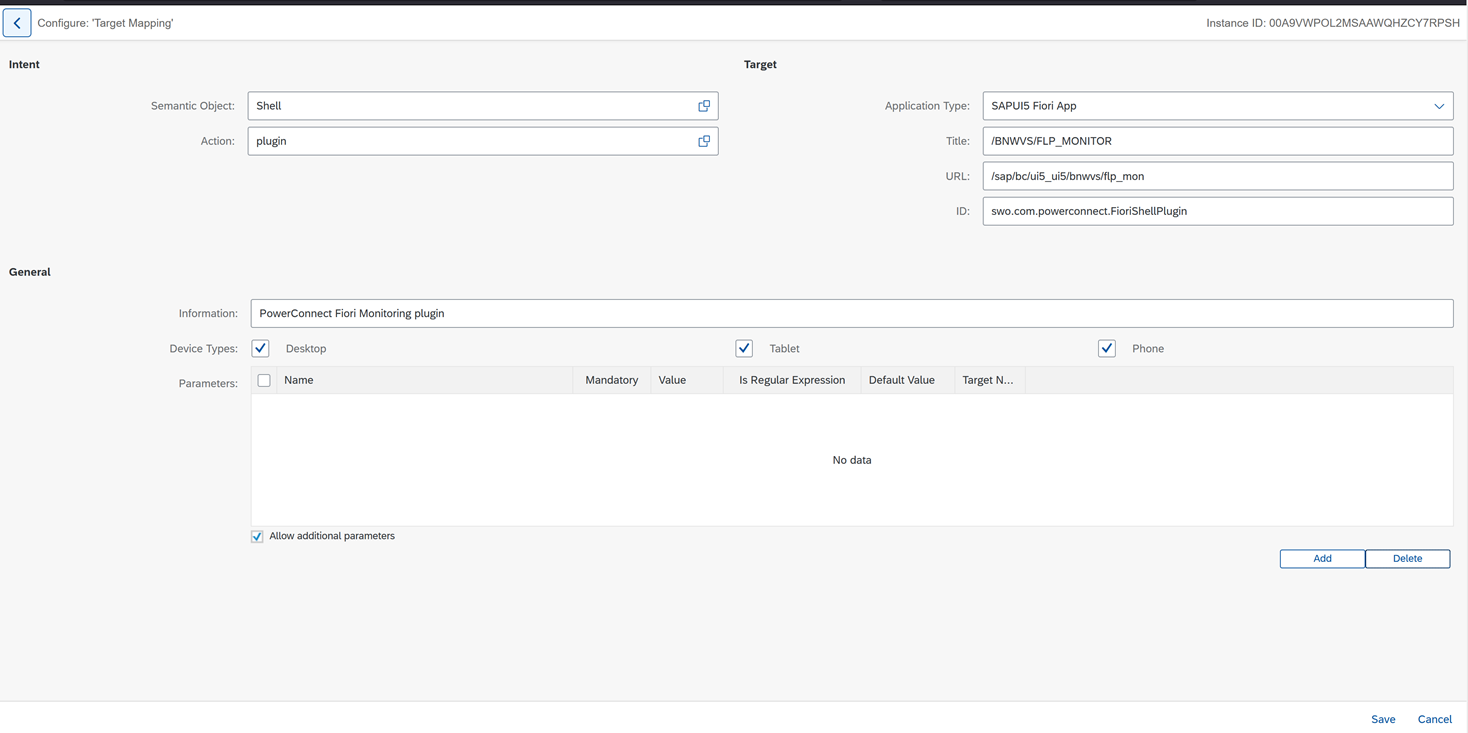Toggle the Tablet device type checkbox
This screenshot has height=733, width=1468.
pyautogui.click(x=744, y=348)
